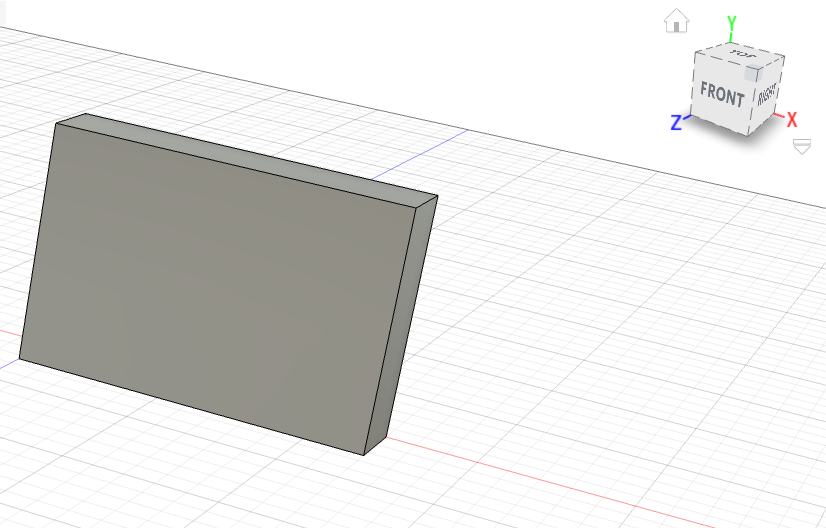Screen dimensions: 826x528
Task: Click the red X axis label
Action: pyautogui.click(x=791, y=120)
